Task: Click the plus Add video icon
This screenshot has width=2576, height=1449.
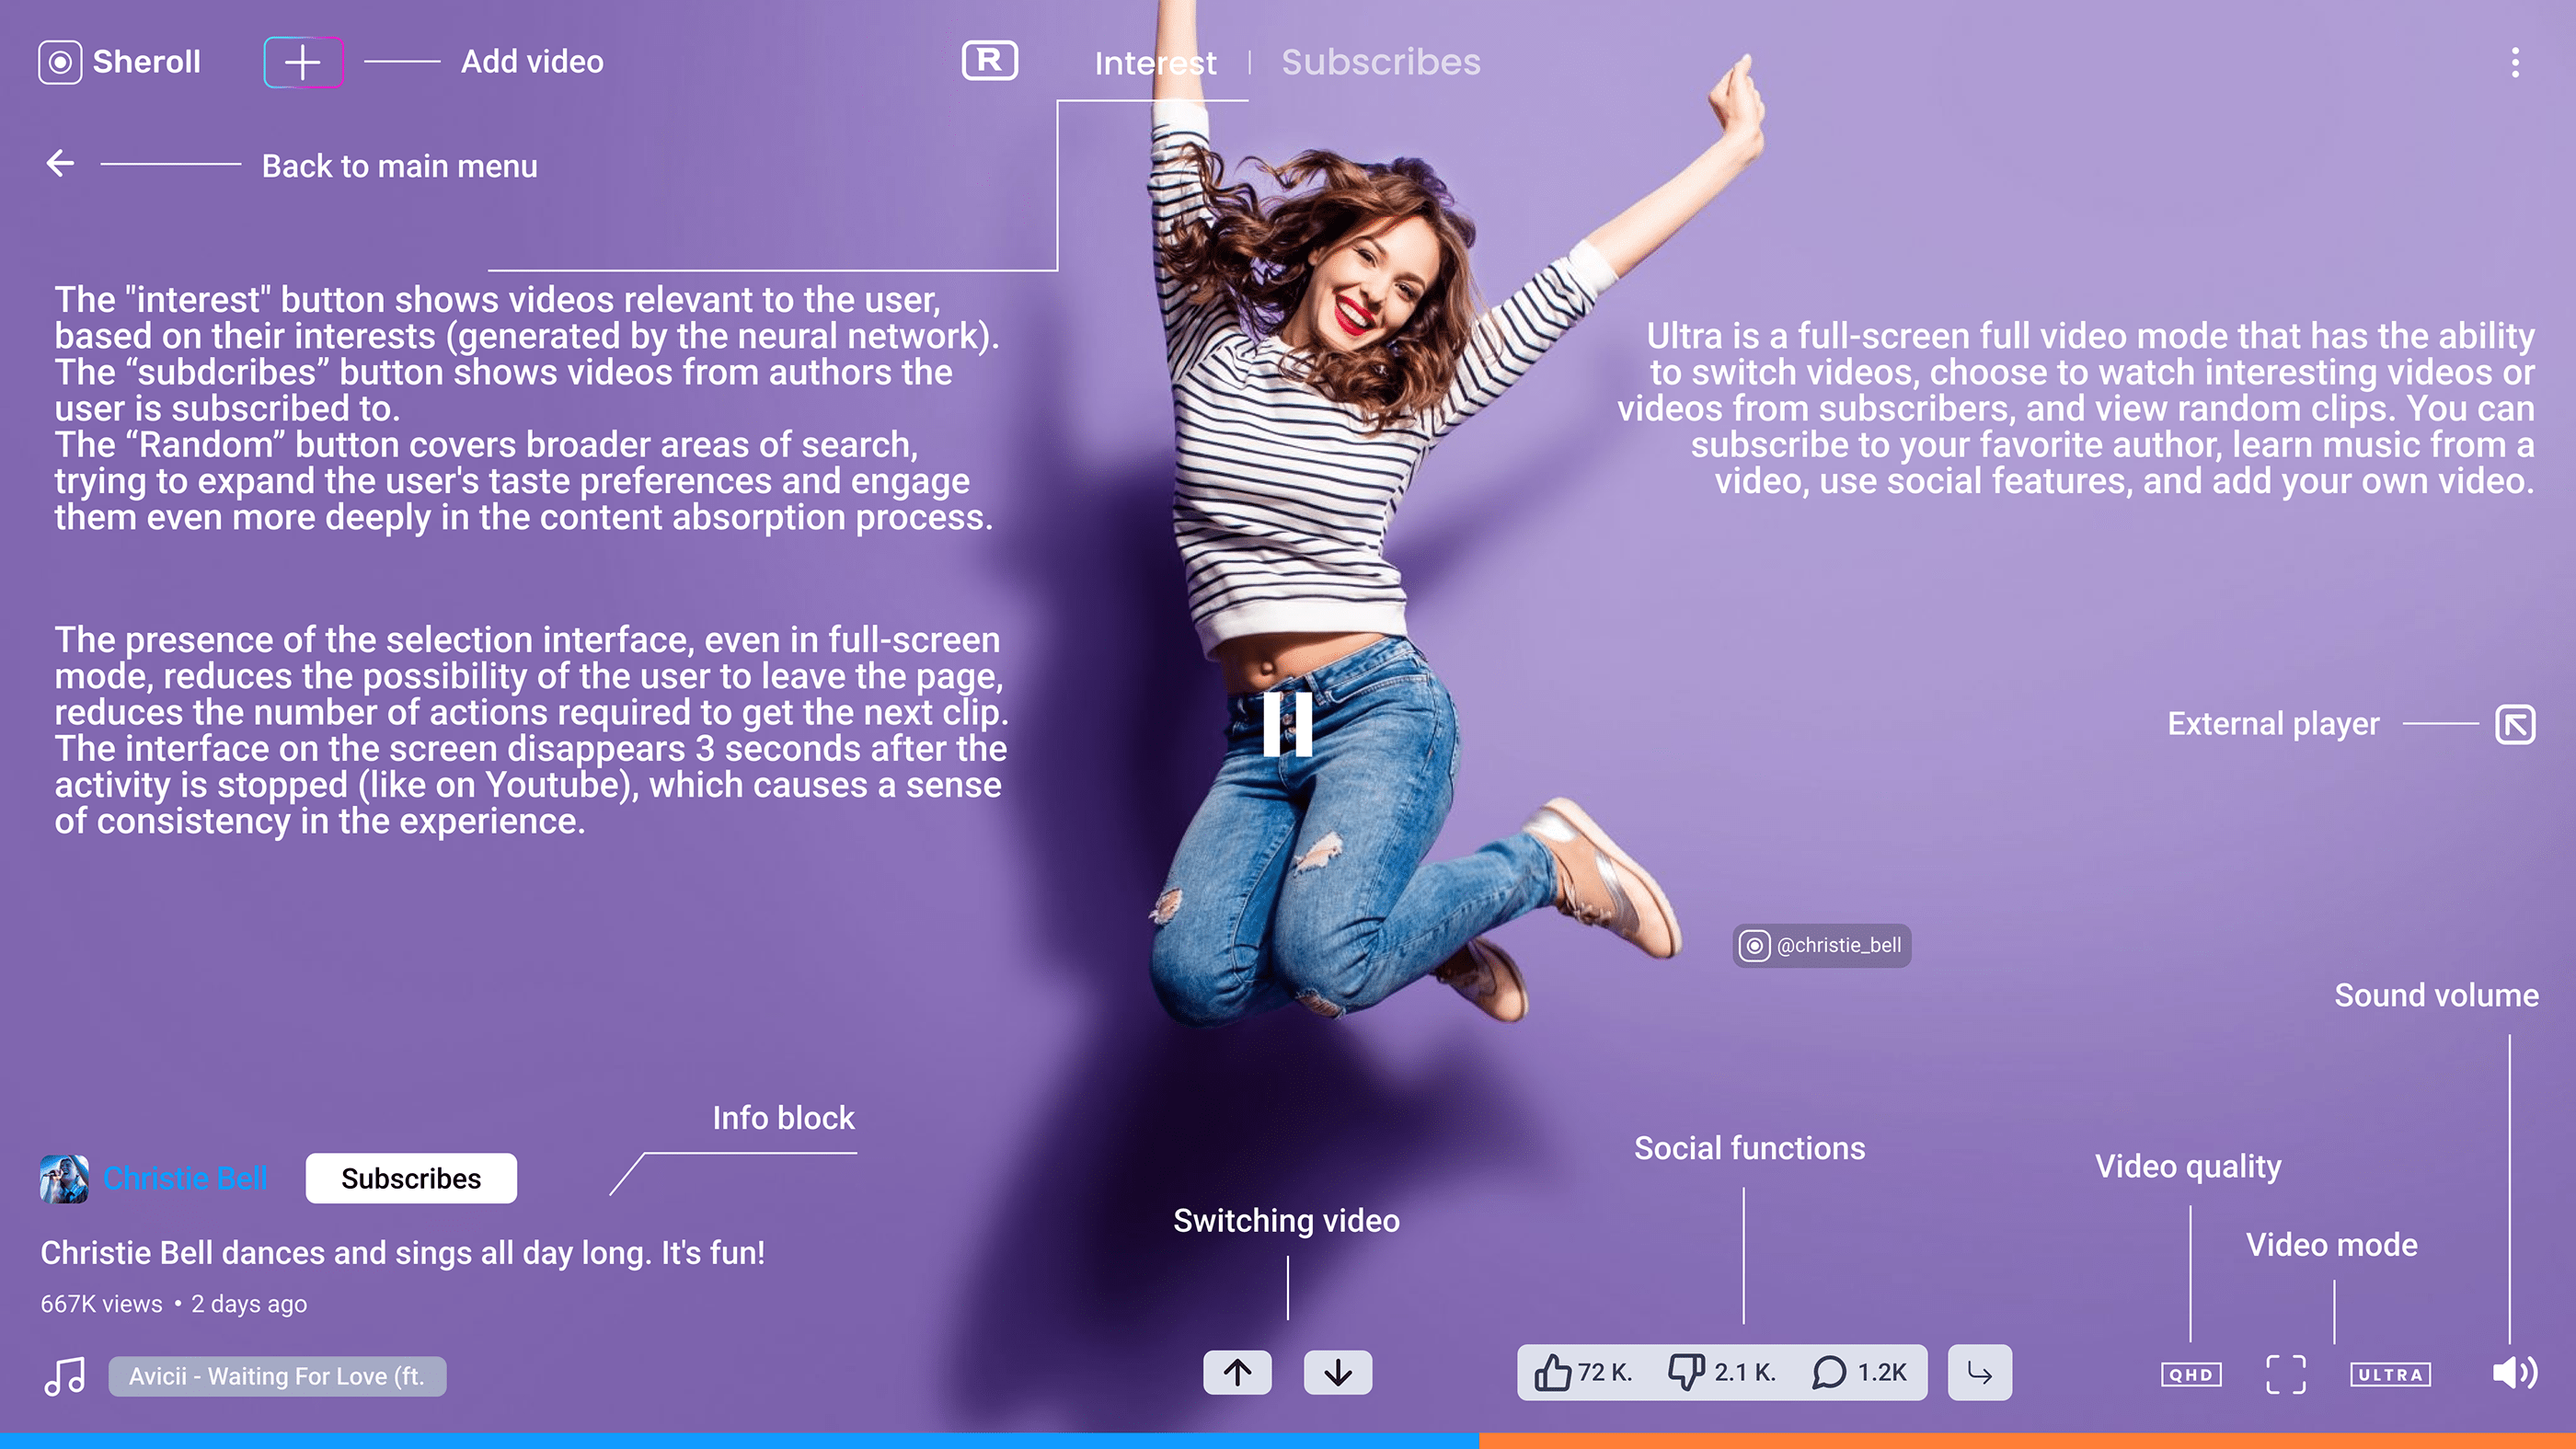Action: [x=303, y=62]
